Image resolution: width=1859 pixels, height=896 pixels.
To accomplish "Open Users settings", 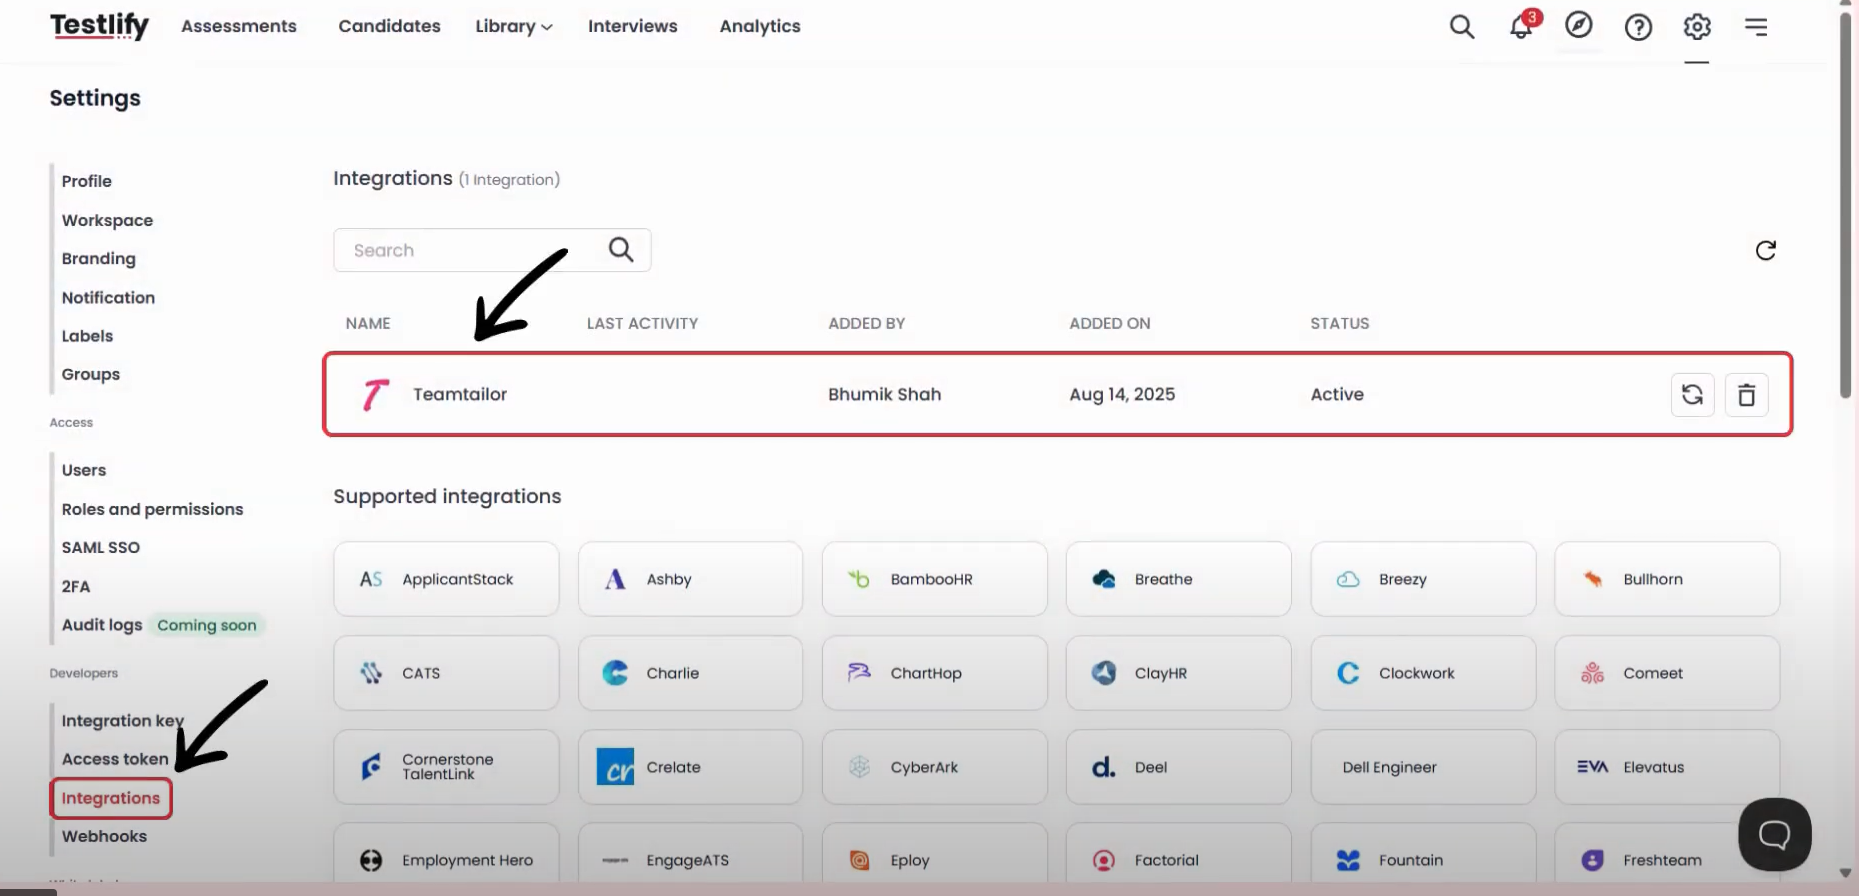I will coord(84,470).
